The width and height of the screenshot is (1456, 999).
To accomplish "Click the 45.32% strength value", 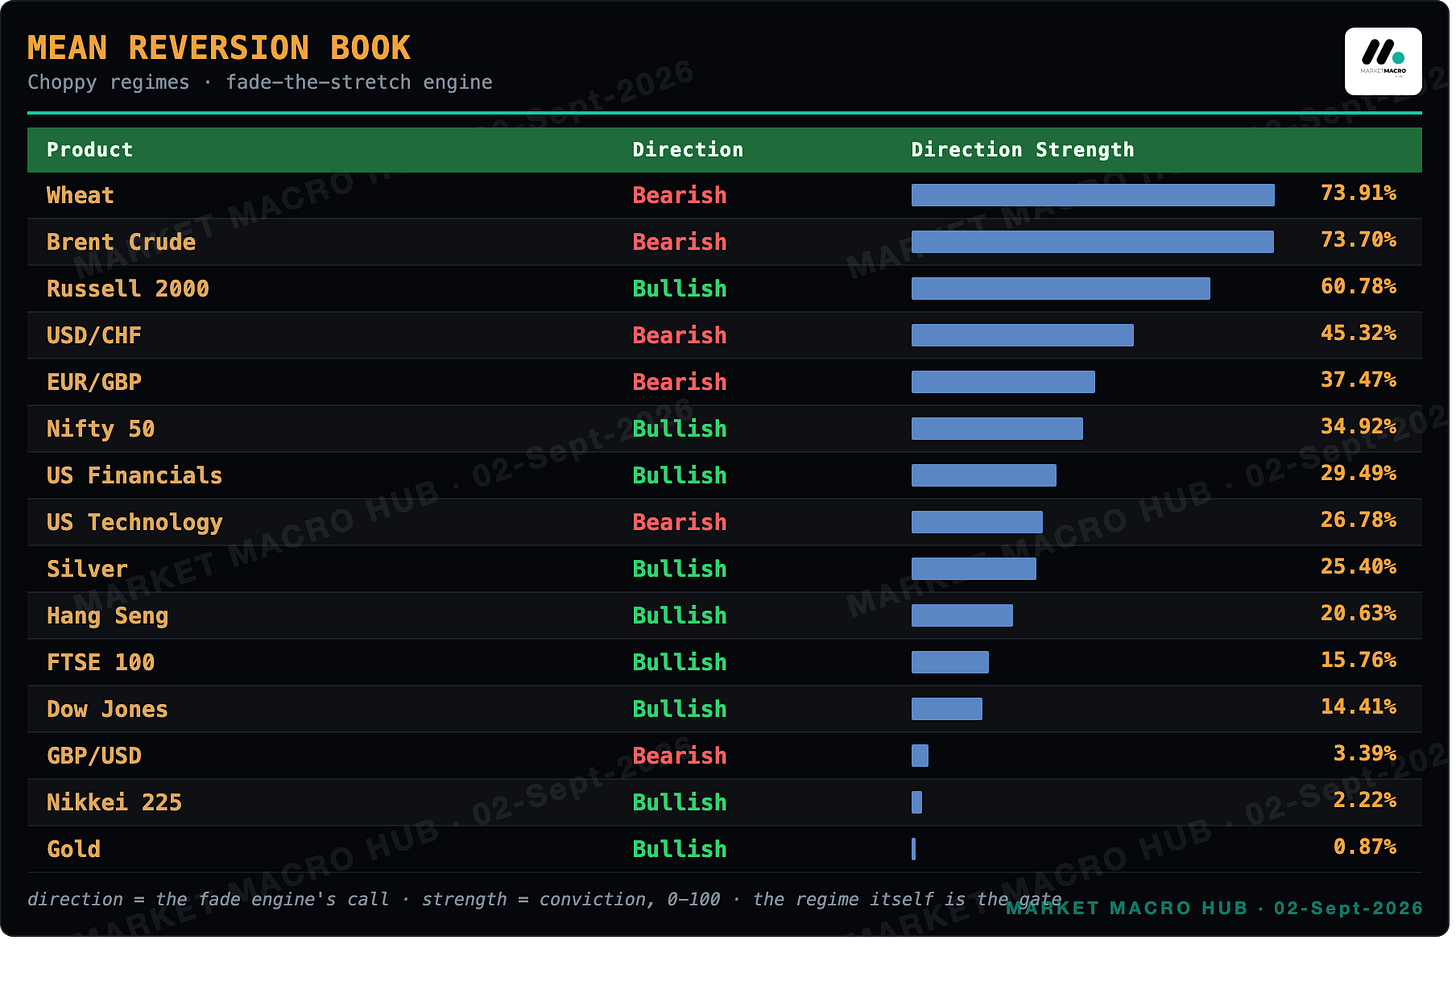I will (x=1358, y=333).
